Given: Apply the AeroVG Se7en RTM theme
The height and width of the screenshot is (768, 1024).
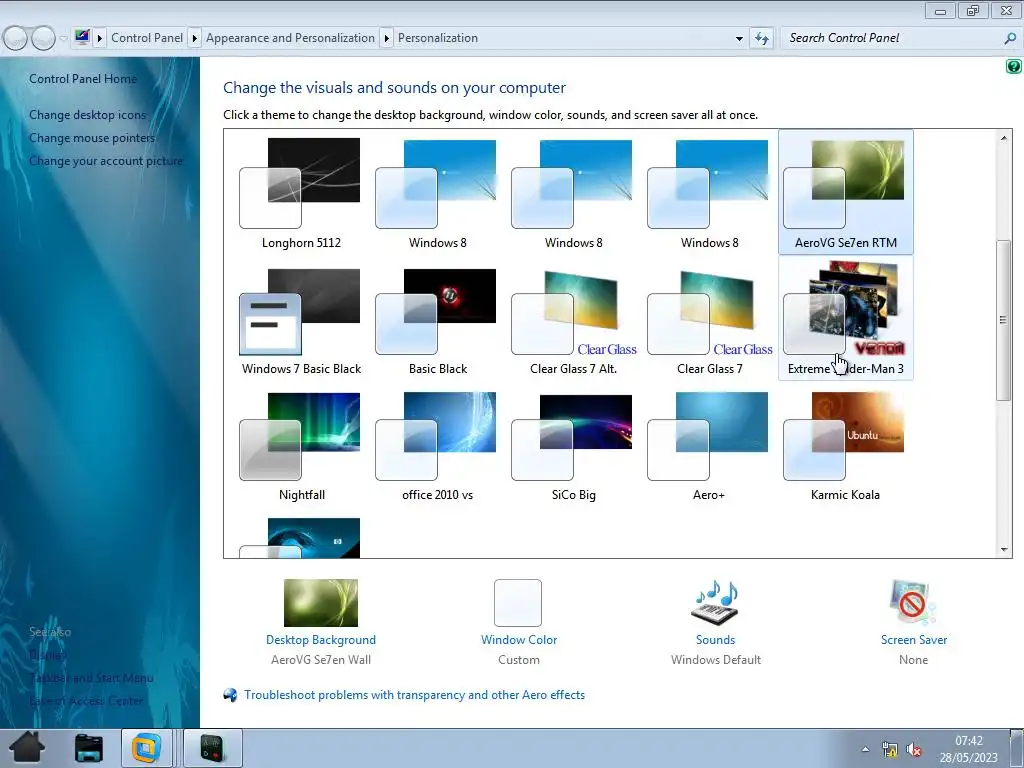Looking at the screenshot, I should tap(846, 193).
